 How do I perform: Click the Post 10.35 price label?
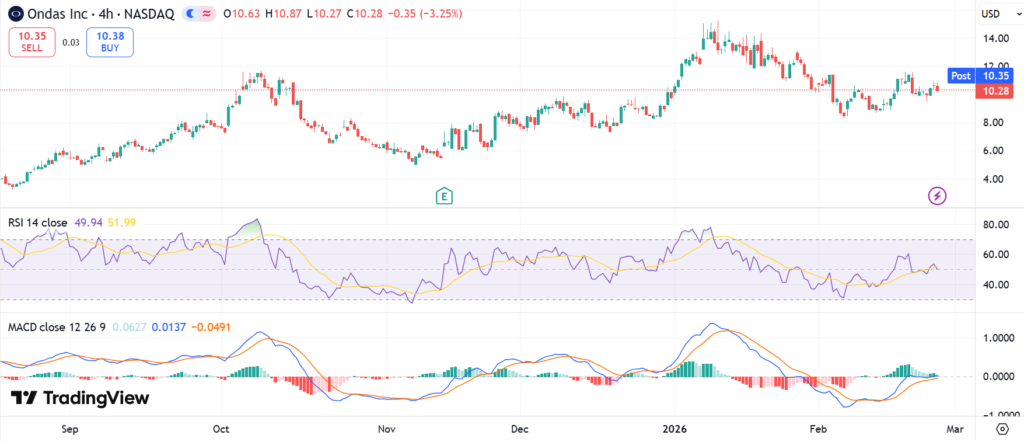point(980,76)
